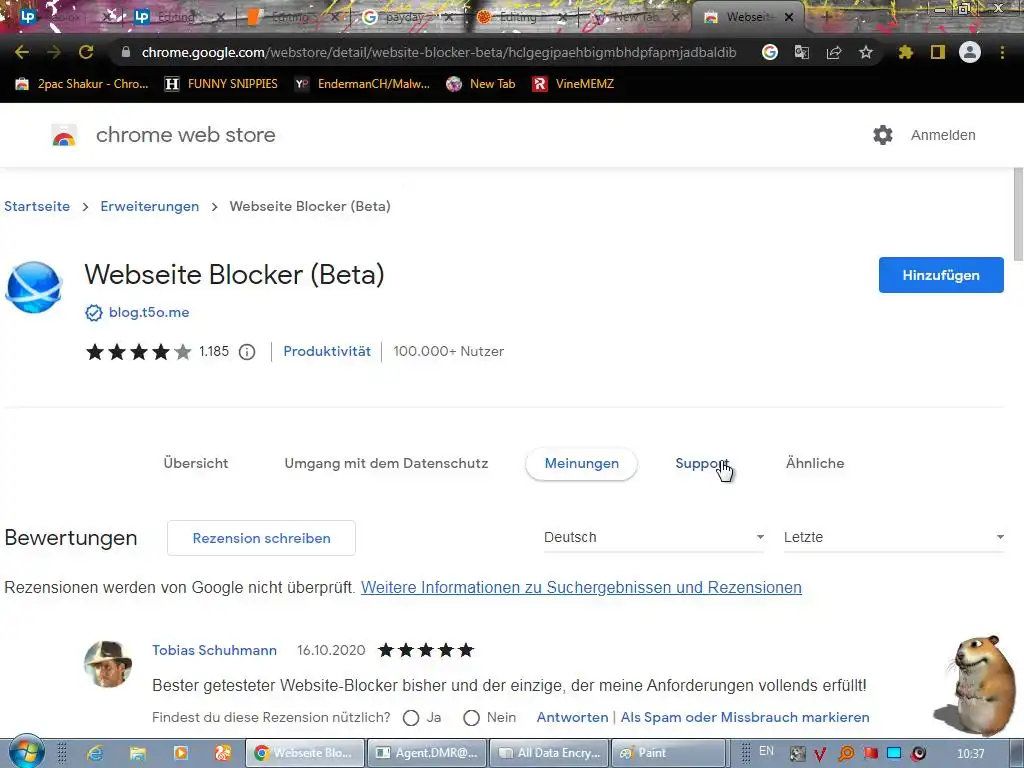This screenshot has height=768, width=1024.
Task: Go back with the browser back arrow
Action: tap(22, 52)
